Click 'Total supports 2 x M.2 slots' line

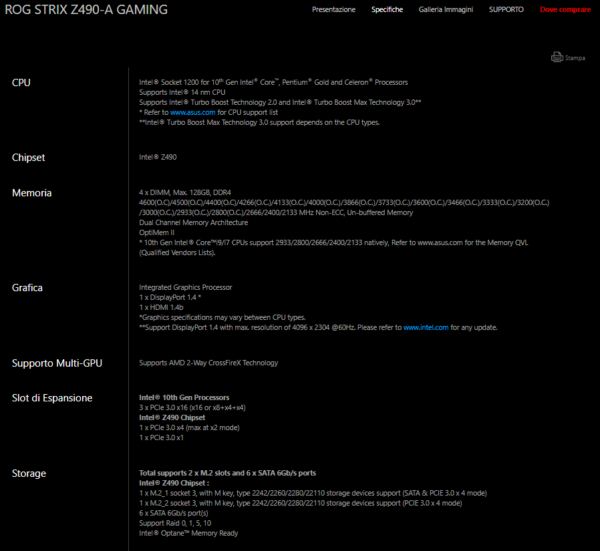point(227,473)
